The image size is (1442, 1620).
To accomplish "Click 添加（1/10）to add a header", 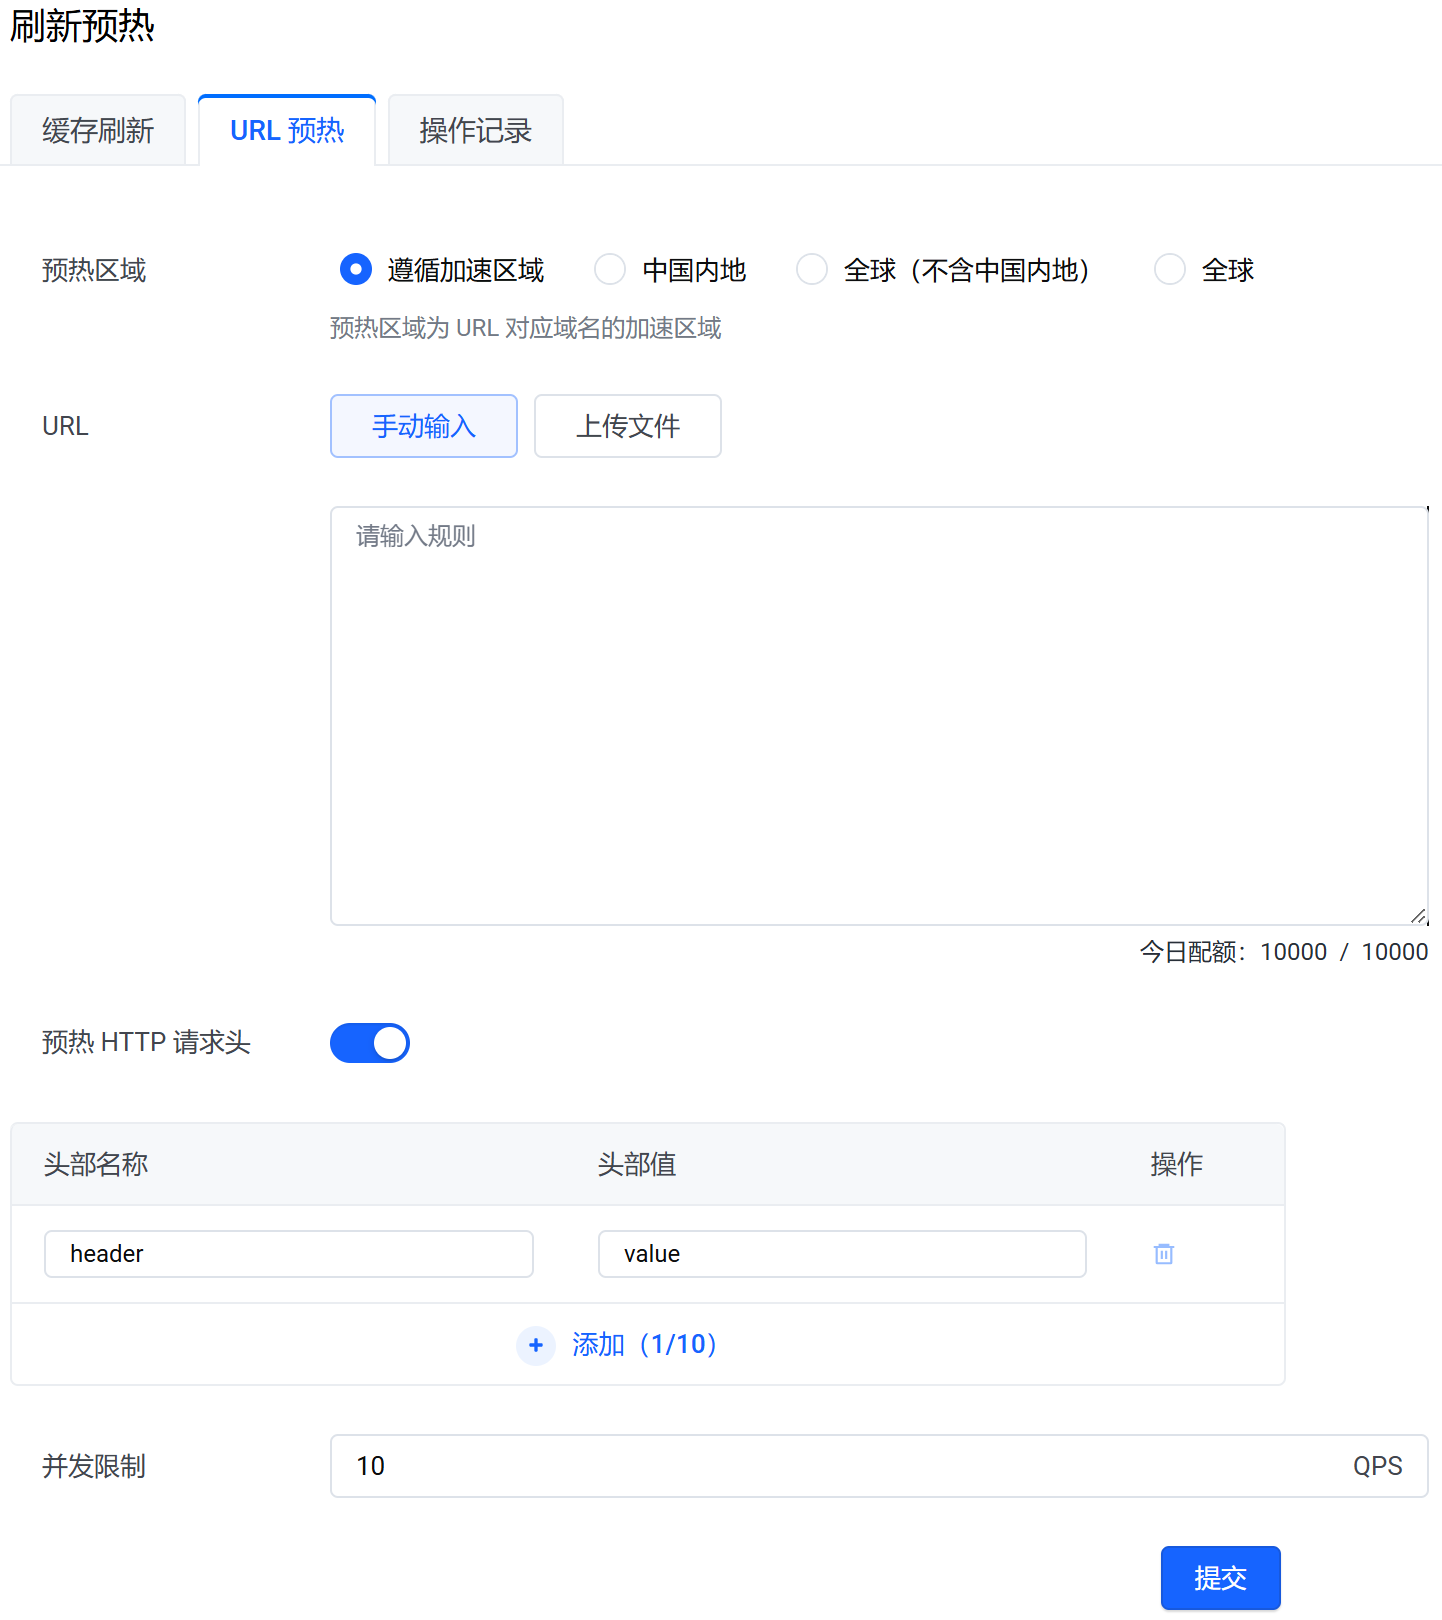I will tap(645, 1345).
